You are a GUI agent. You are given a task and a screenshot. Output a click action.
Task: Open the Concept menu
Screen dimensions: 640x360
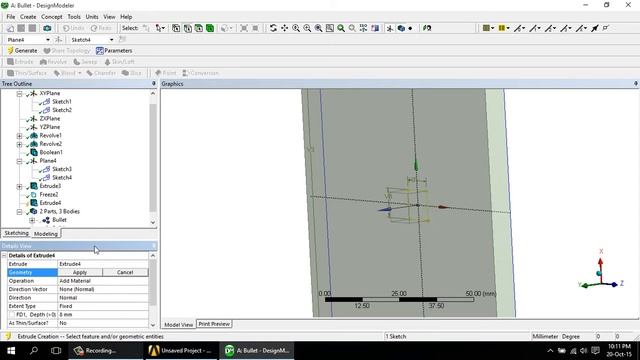[x=52, y=17]
